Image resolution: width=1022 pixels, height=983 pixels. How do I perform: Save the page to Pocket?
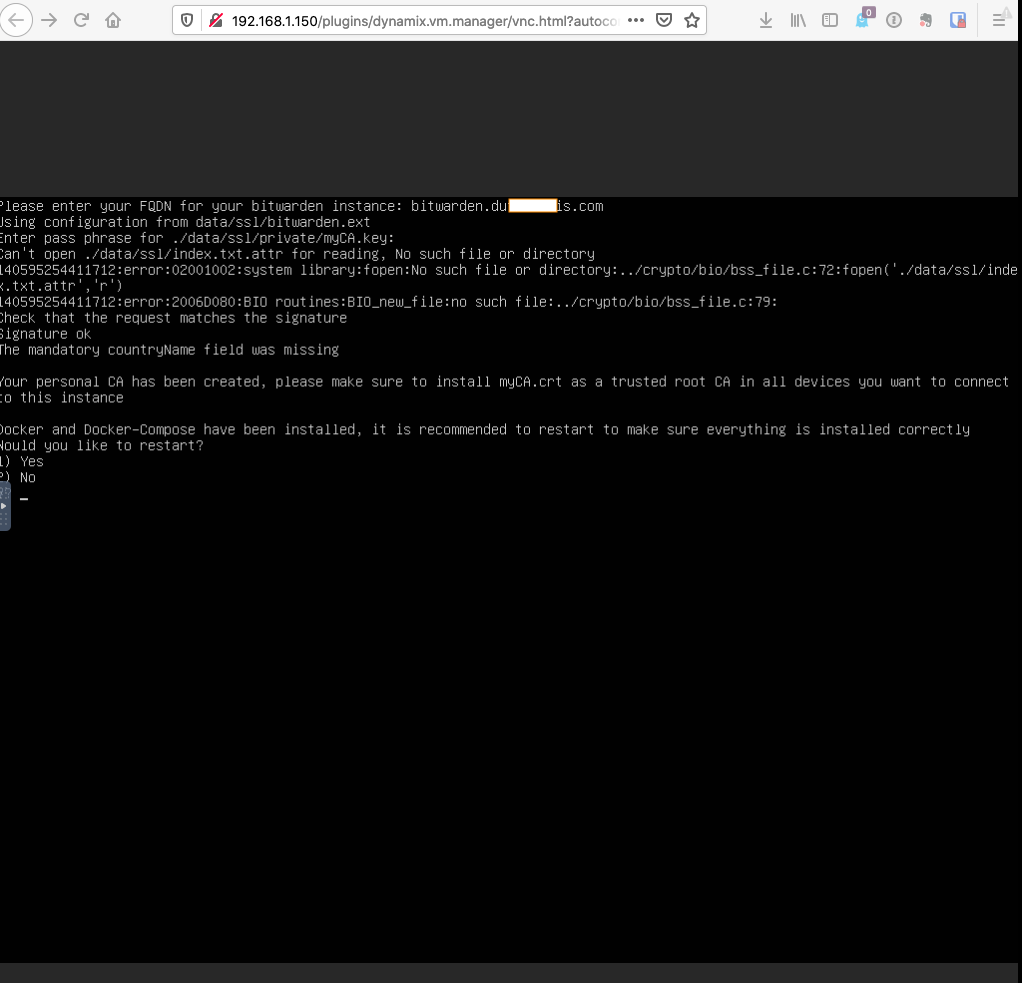click(664, 19)
